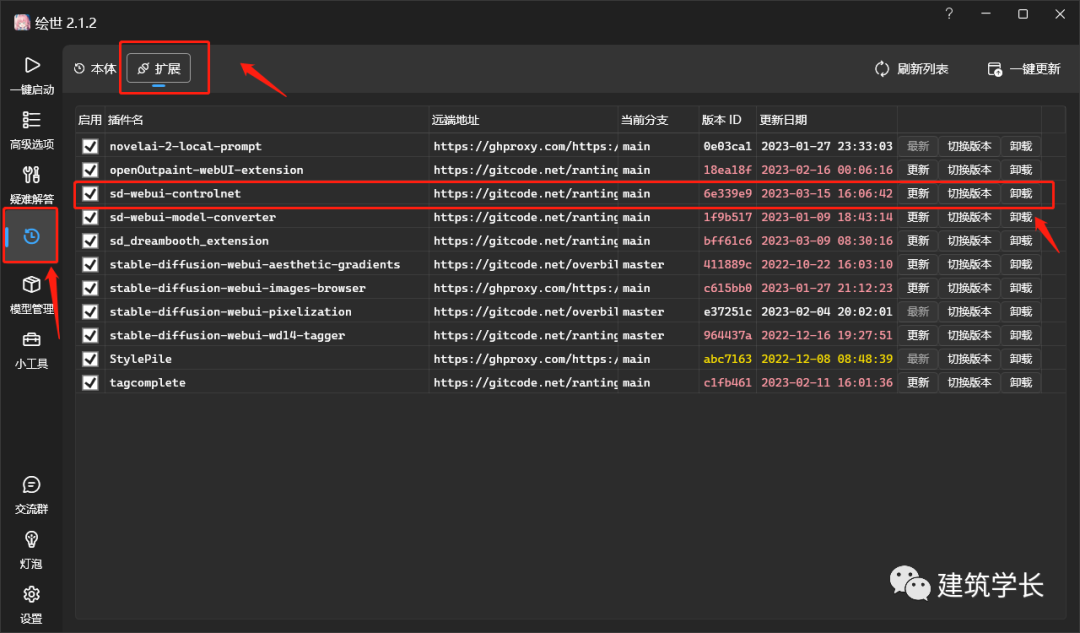Open 设置 settings
The height and width of the screenshot is (633, 1080).
pyautogui.click(x=32, y=605)
